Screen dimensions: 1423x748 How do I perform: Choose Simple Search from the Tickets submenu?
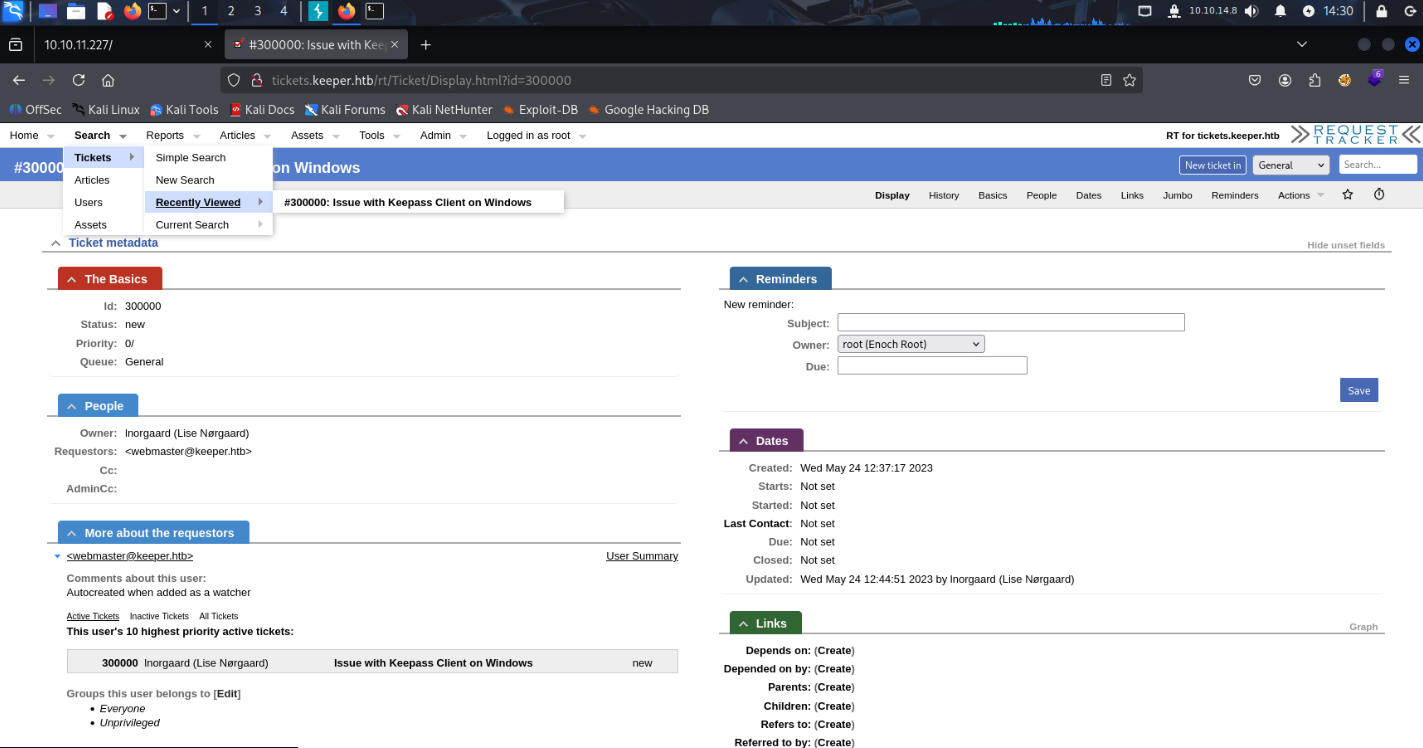[x=191, y=157]
